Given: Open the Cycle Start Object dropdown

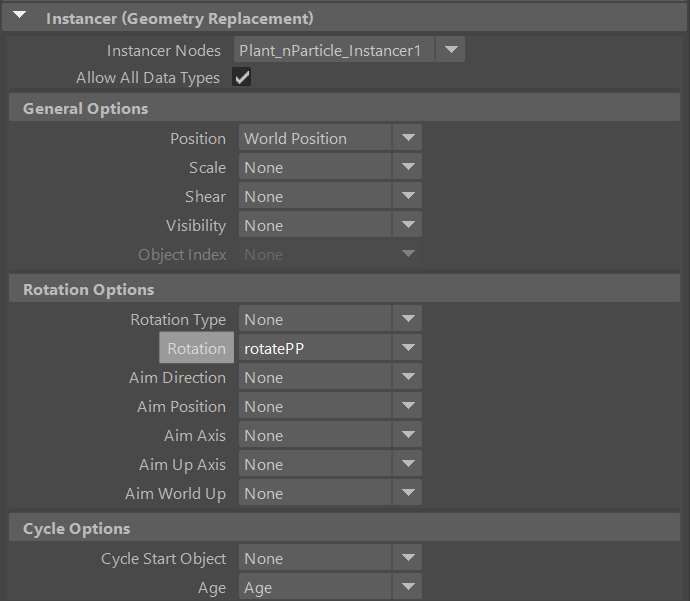Looking at the screenshot, I should coord(329,558).
